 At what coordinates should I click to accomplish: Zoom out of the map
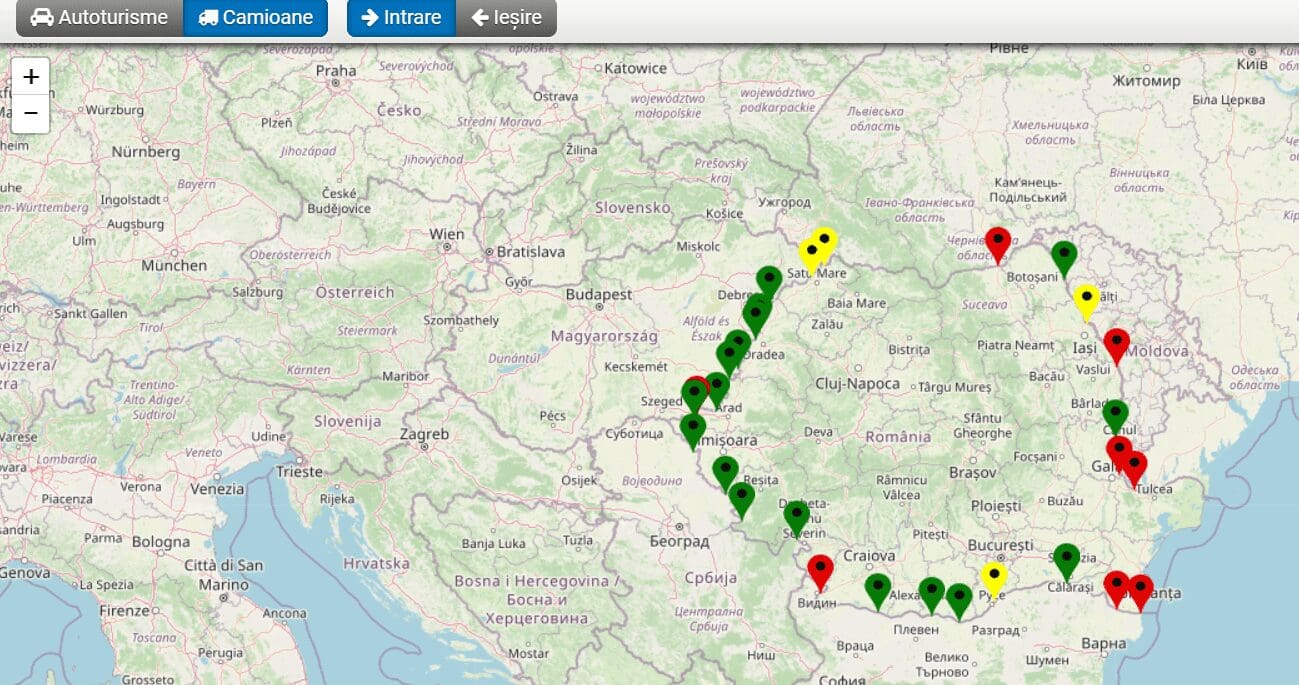point(31,114)
